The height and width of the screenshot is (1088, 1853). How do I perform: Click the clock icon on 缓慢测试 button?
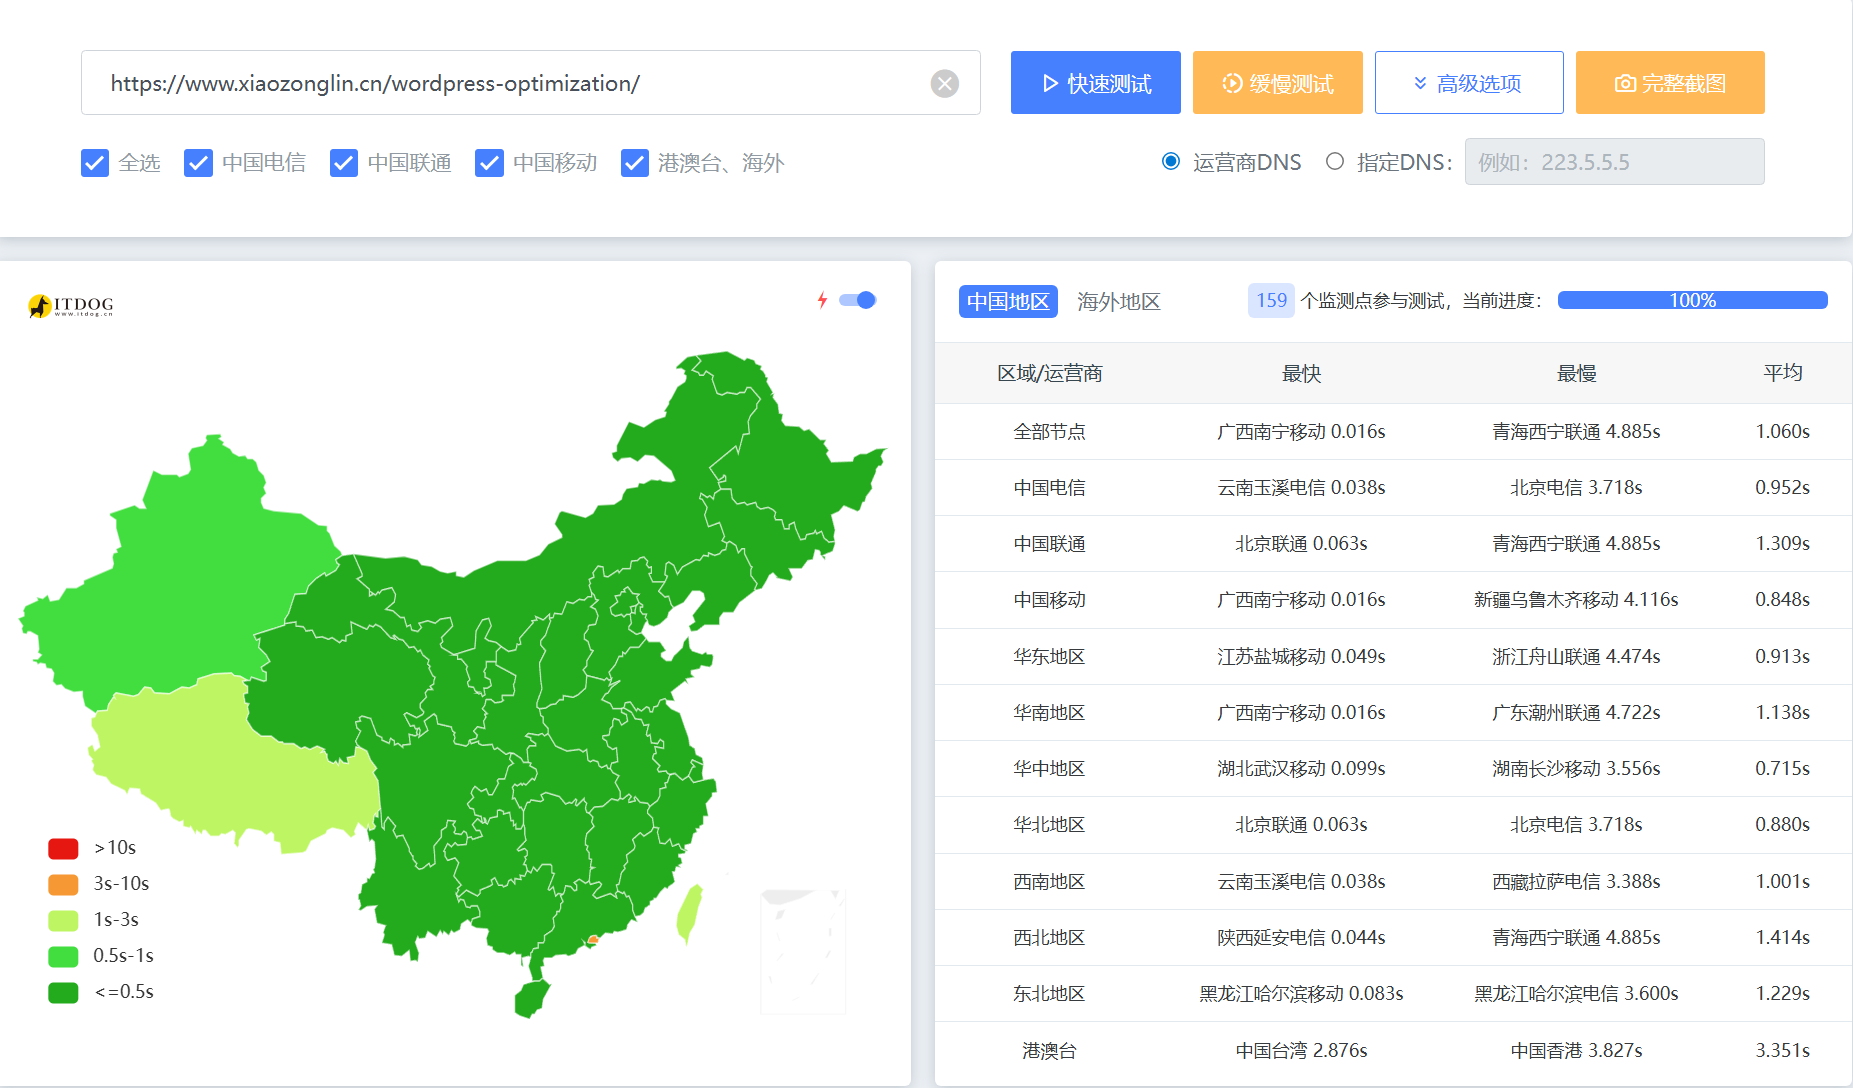point(1231,82)
